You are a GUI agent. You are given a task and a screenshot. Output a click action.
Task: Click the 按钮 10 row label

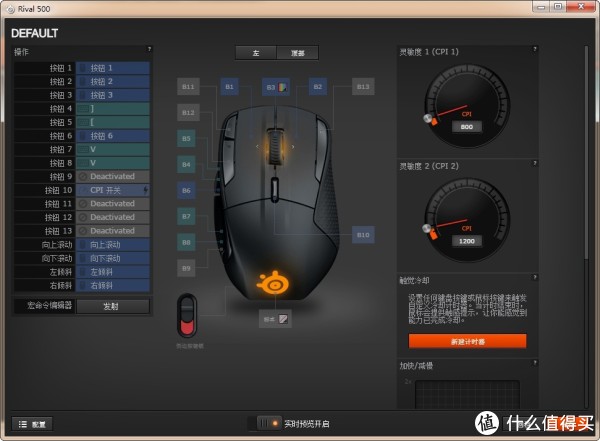pos(58,190)
